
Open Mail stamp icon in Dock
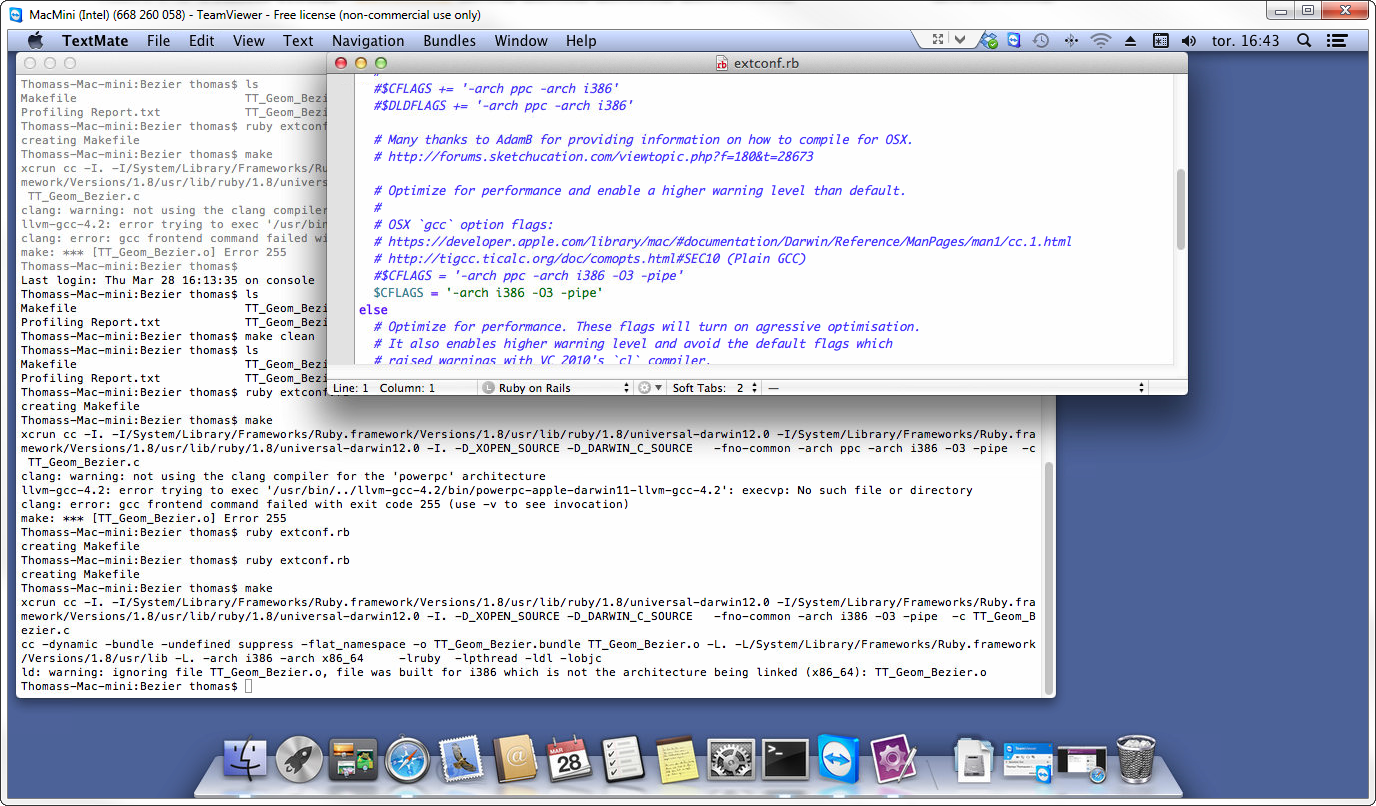point(461,759)
